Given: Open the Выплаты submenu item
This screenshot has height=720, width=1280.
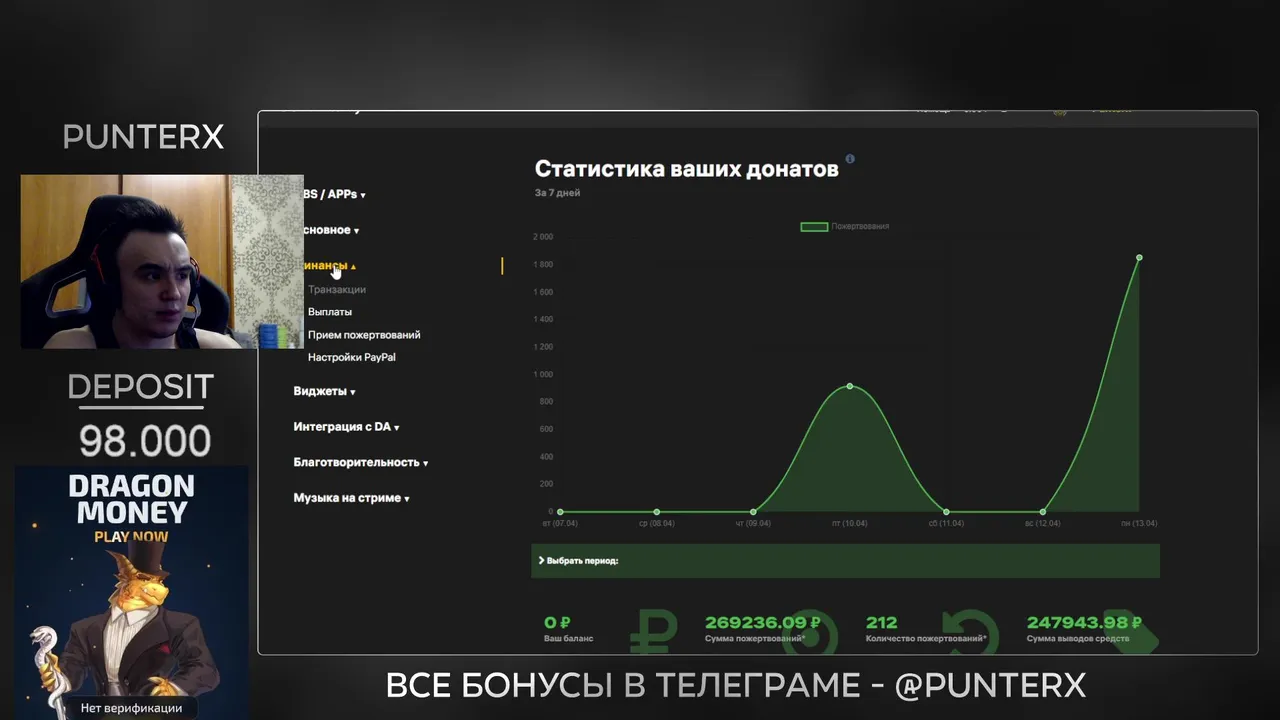Looking at the screenshot, I should [330, 312].
